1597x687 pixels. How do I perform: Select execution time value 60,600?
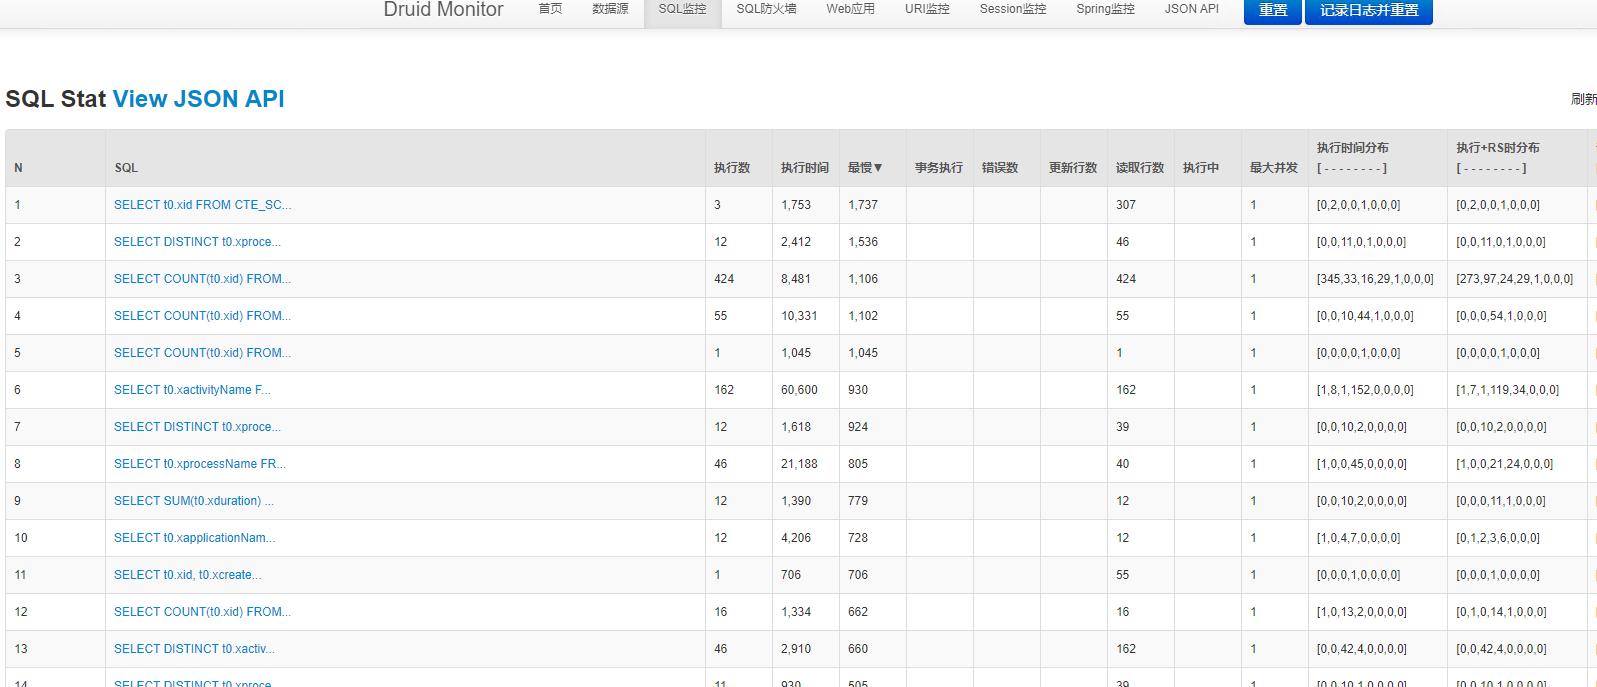tap(799, 390)
